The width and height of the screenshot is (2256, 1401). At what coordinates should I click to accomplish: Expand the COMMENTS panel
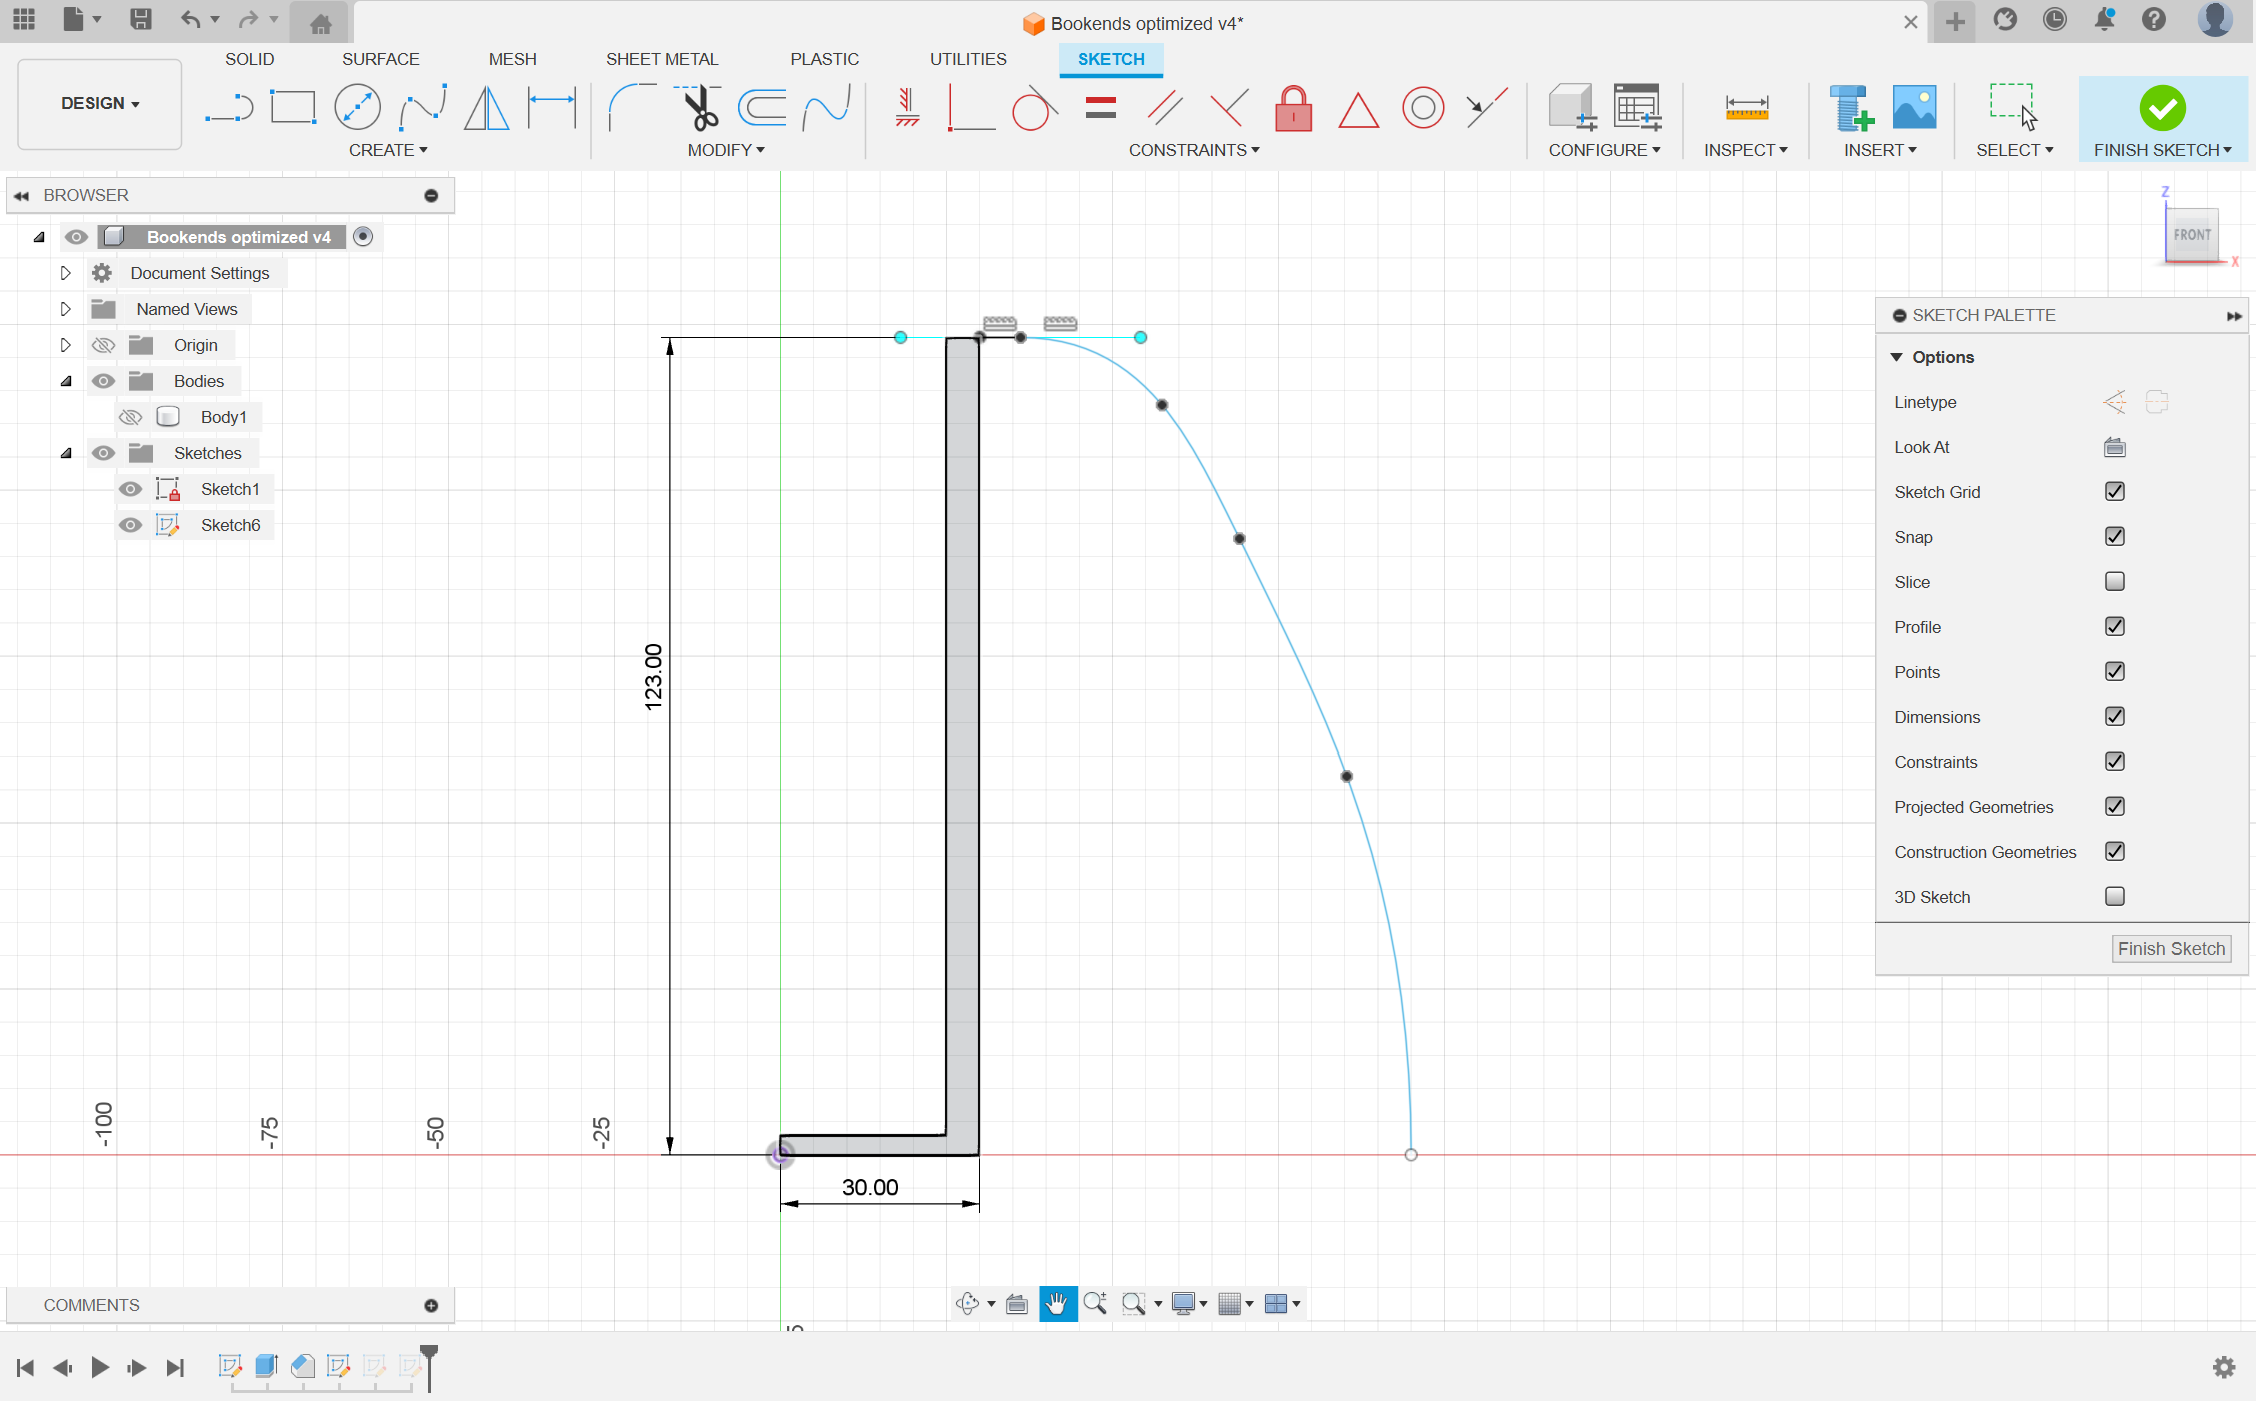(x=431, y=1305)
